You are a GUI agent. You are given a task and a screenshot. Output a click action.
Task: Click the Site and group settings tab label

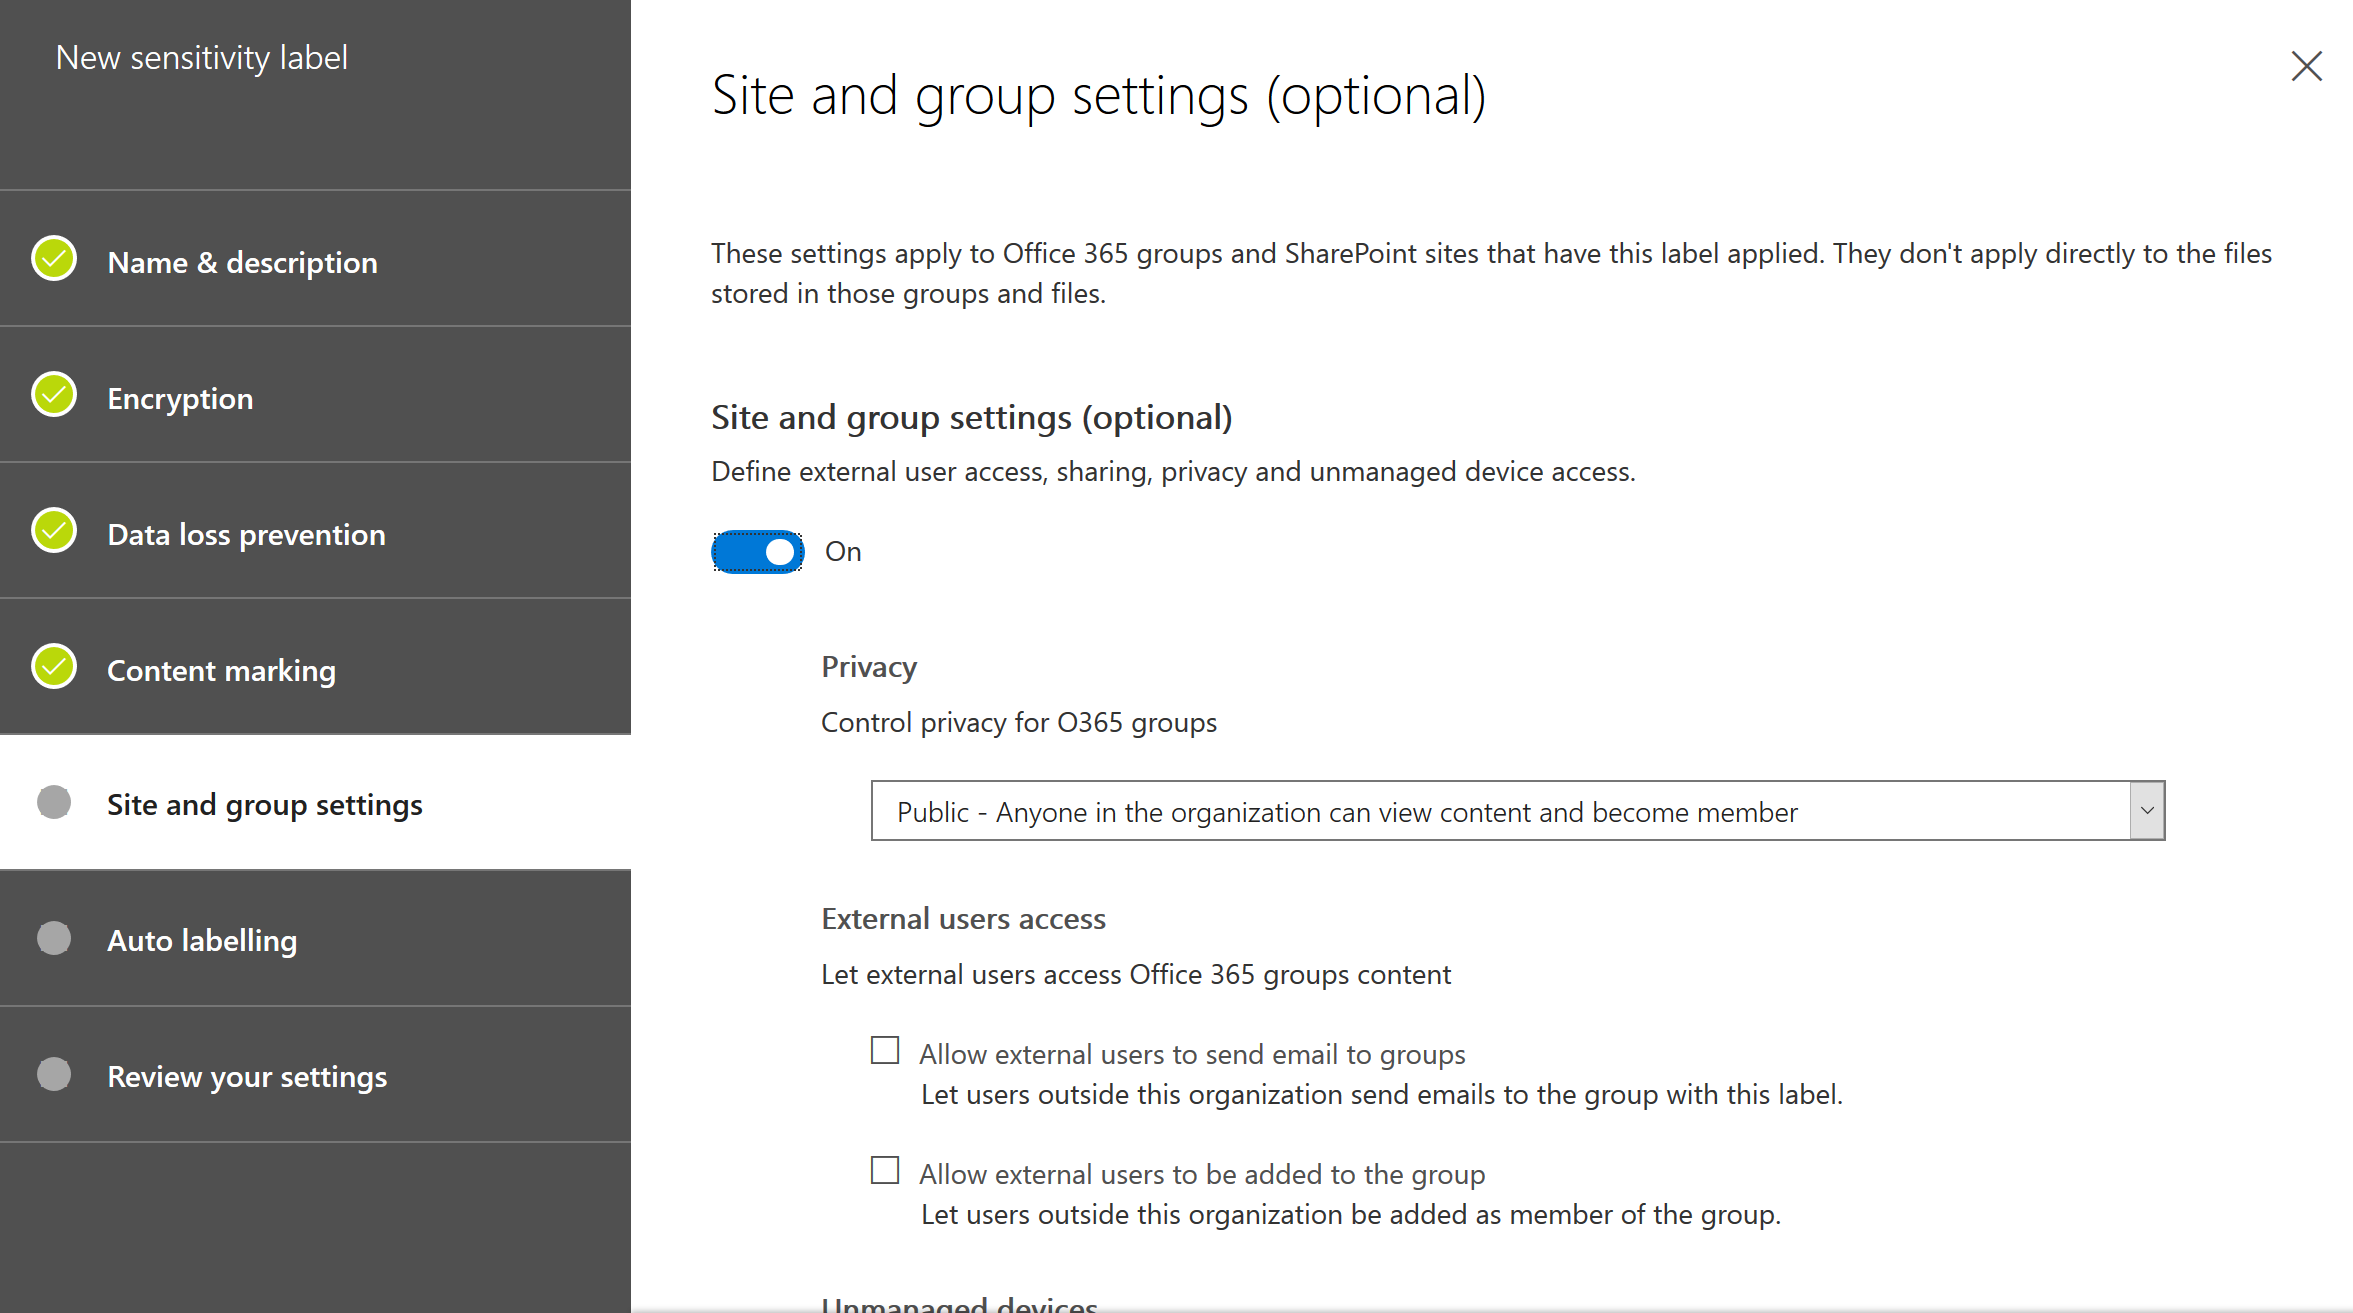[265, 804]
